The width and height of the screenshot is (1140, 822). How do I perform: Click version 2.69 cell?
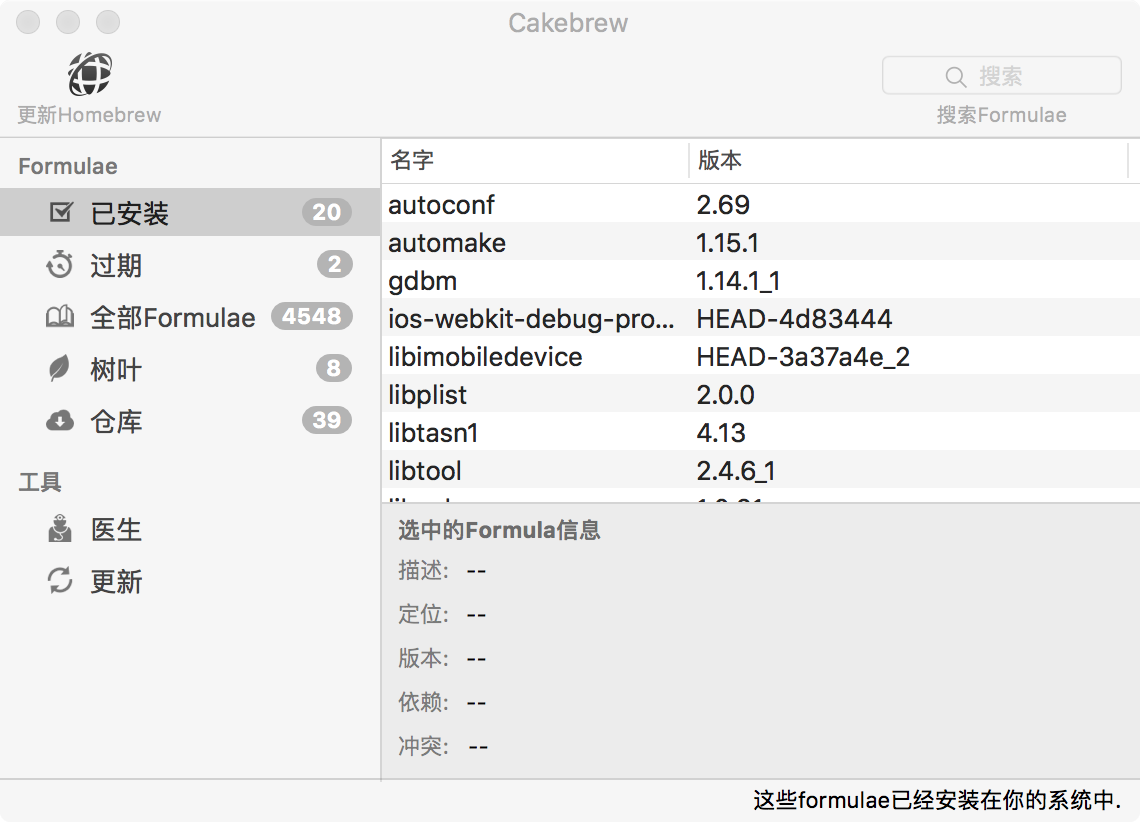[x=723, y=205]
